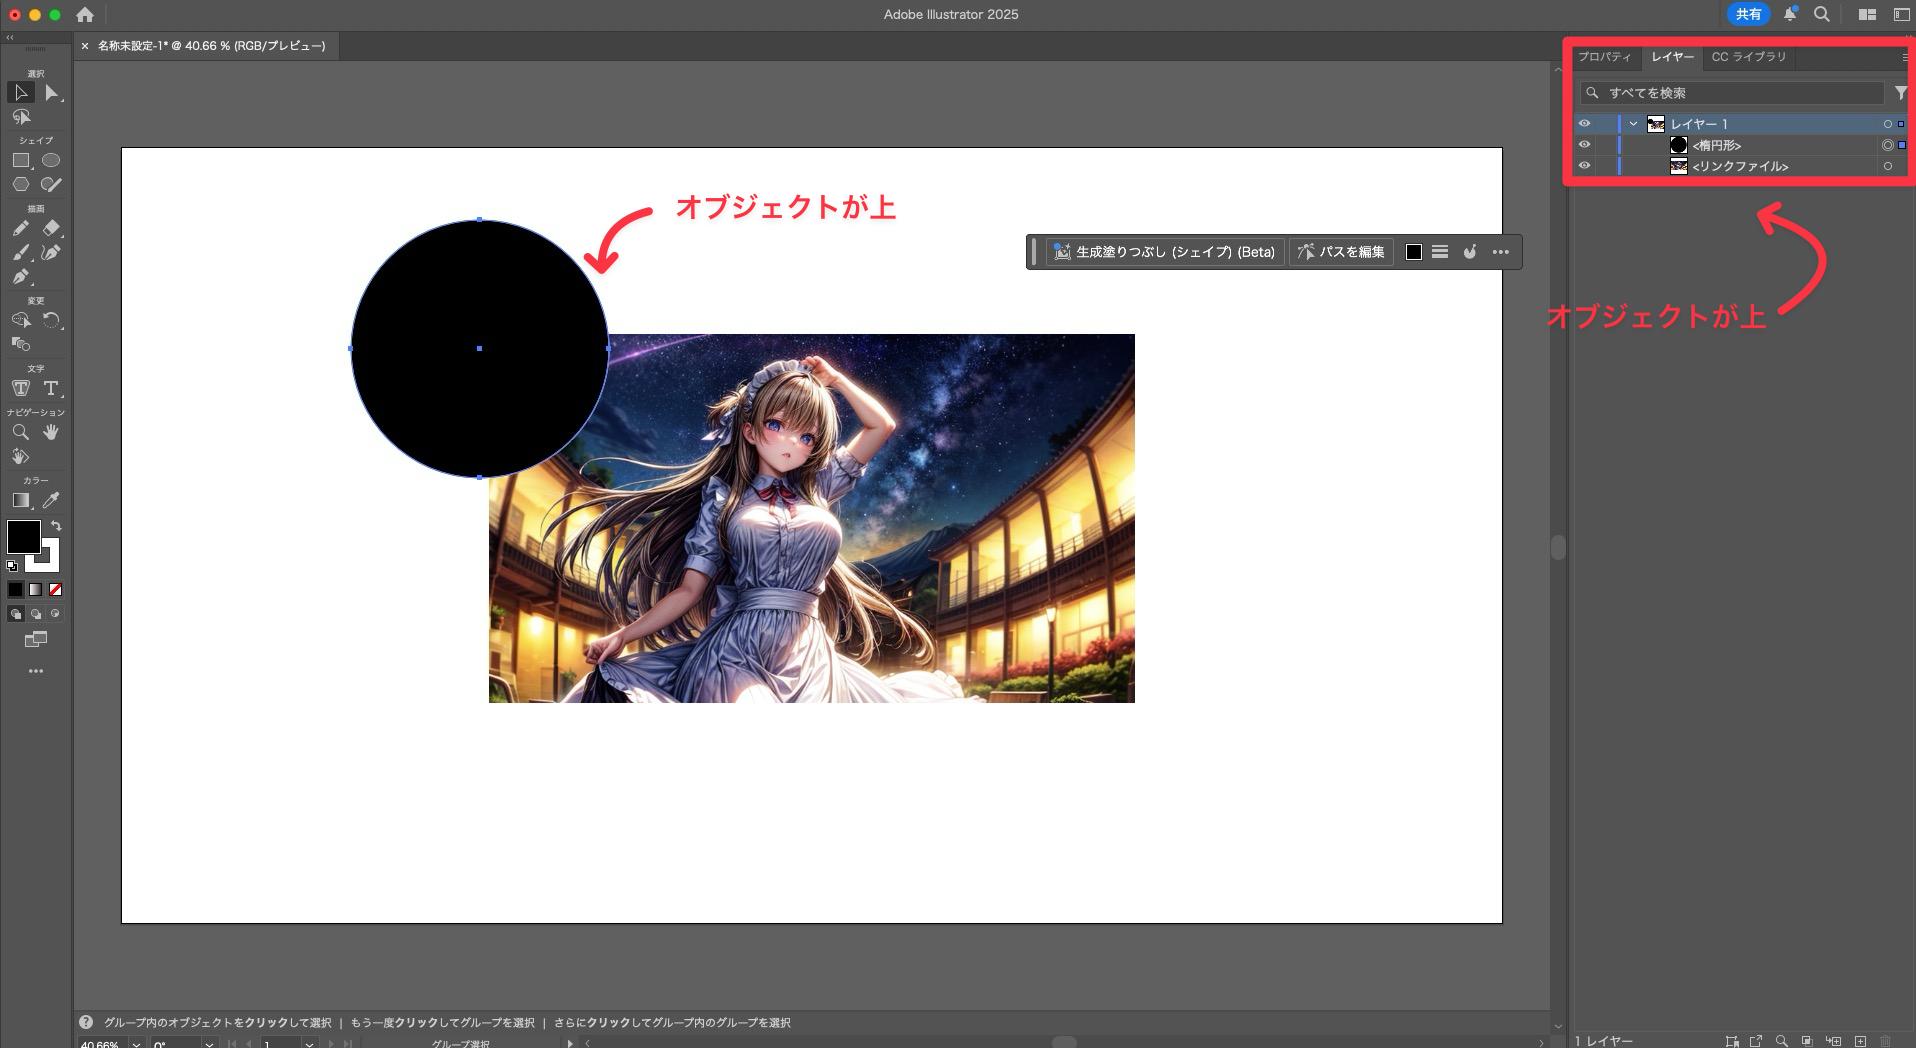1916x1048 pixels.
Task: Select the Polygon shape tool
Action: click(x=20, y=184)
